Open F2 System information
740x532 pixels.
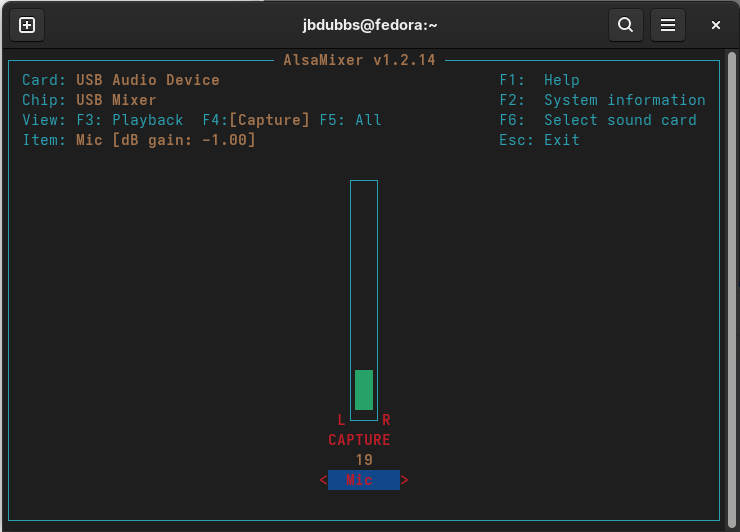point(602,100)
